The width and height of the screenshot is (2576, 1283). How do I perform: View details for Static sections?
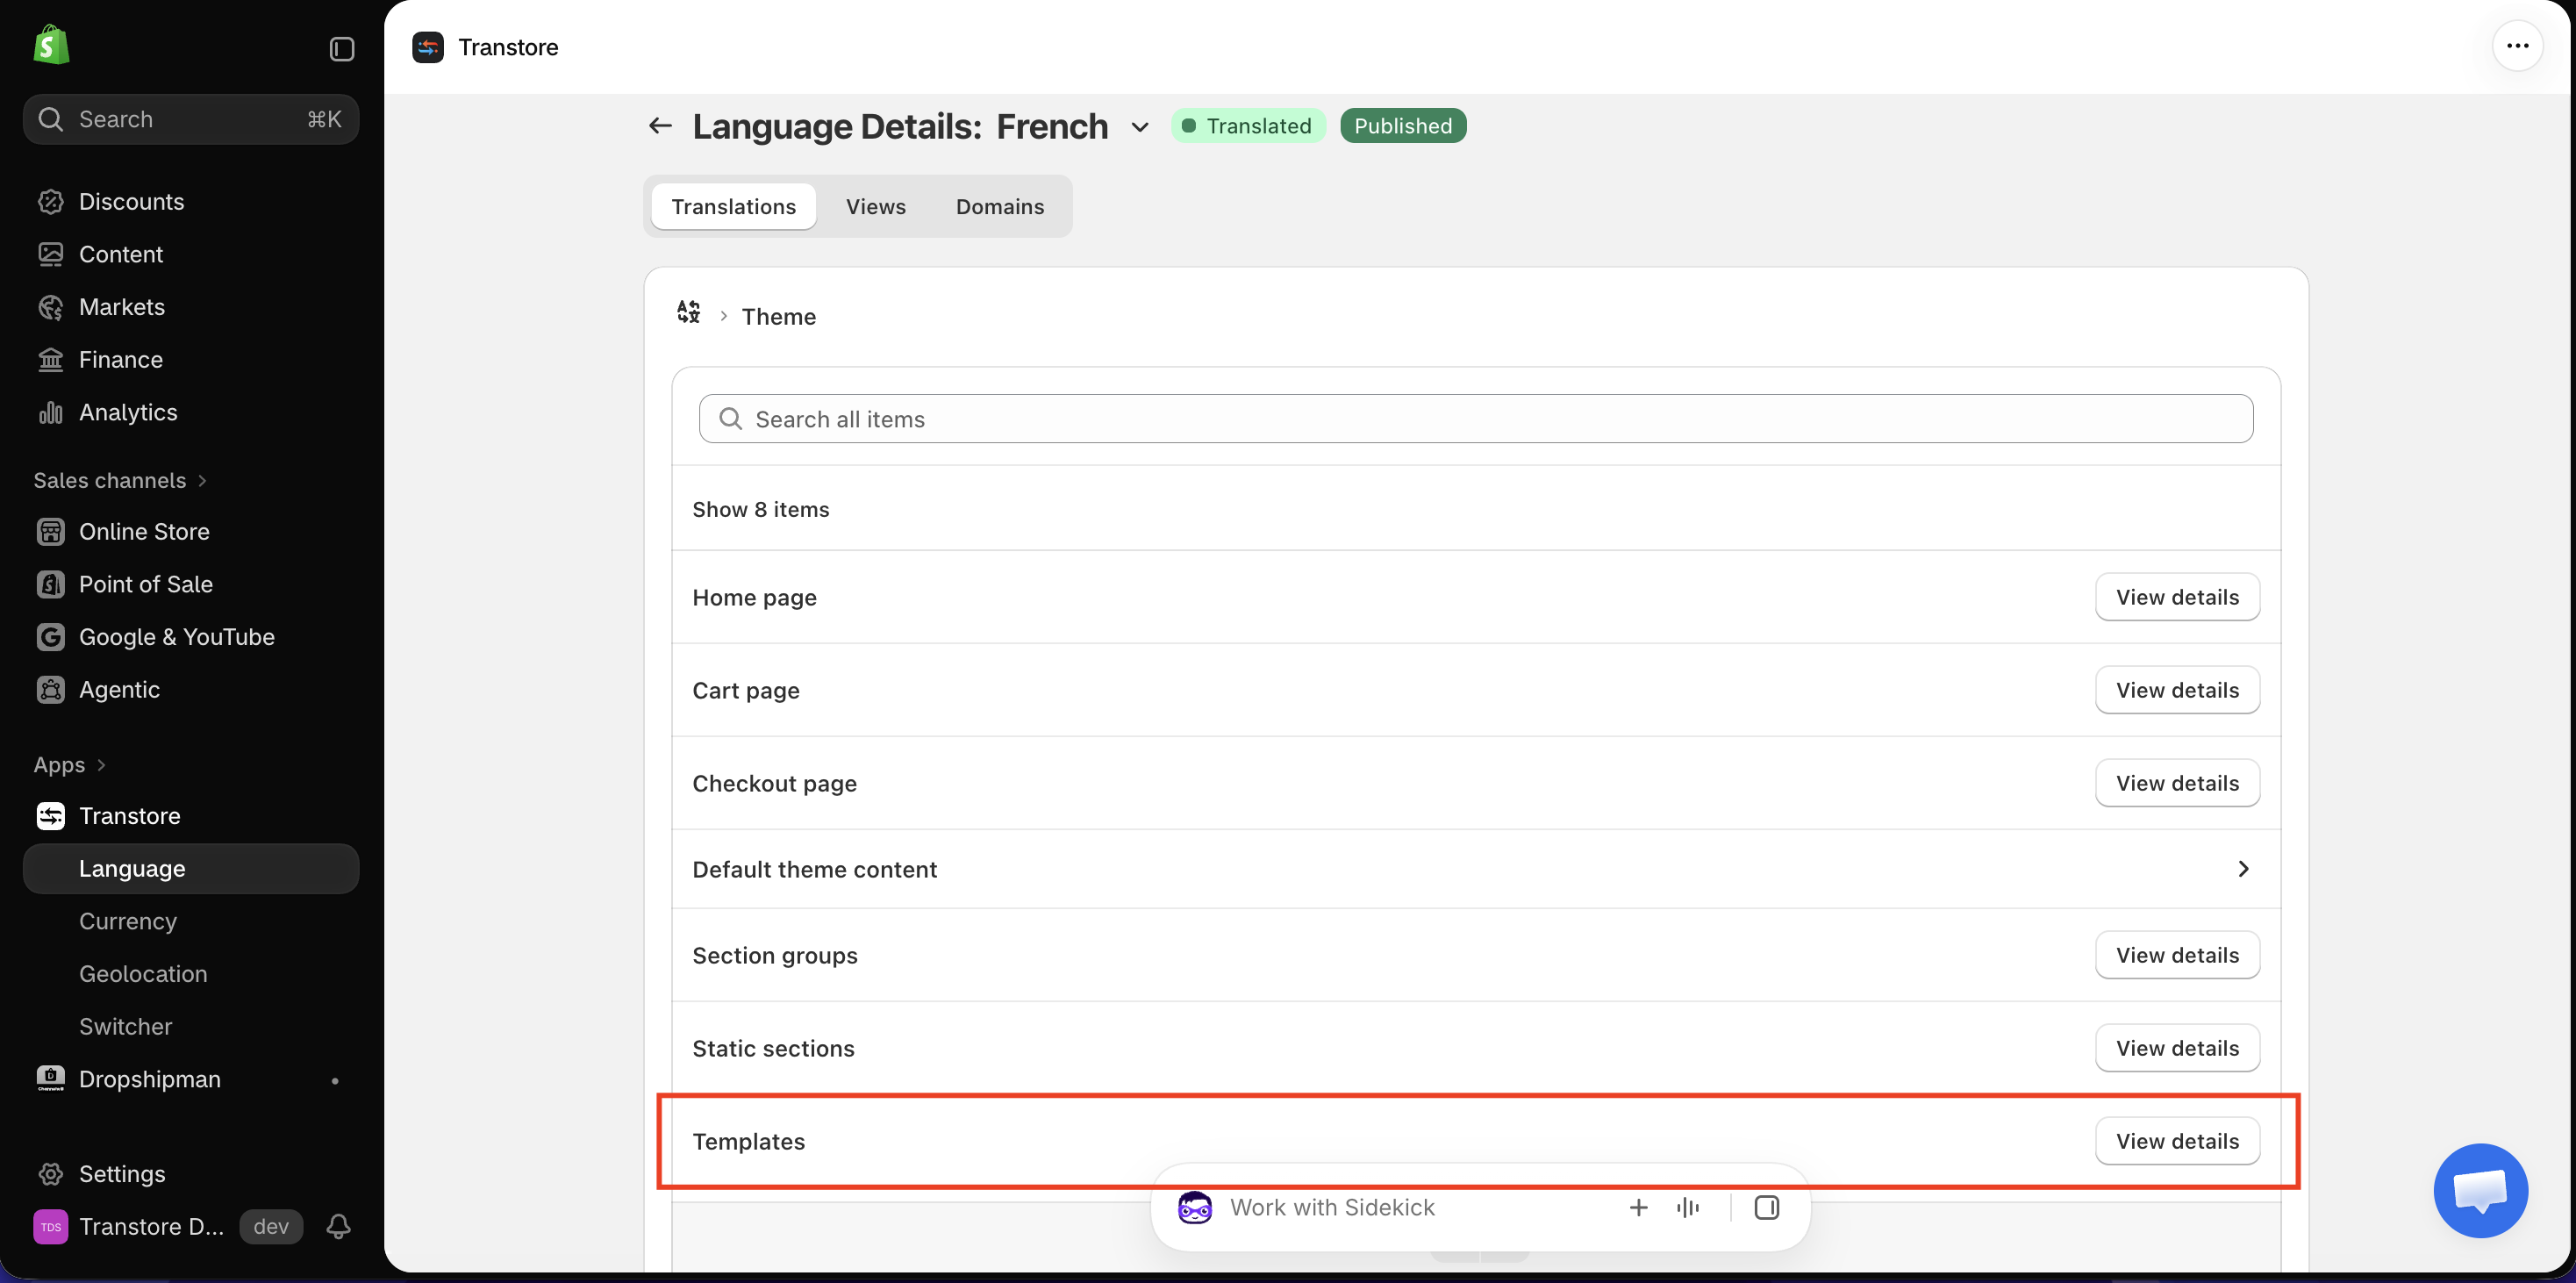[2176, 1048]
